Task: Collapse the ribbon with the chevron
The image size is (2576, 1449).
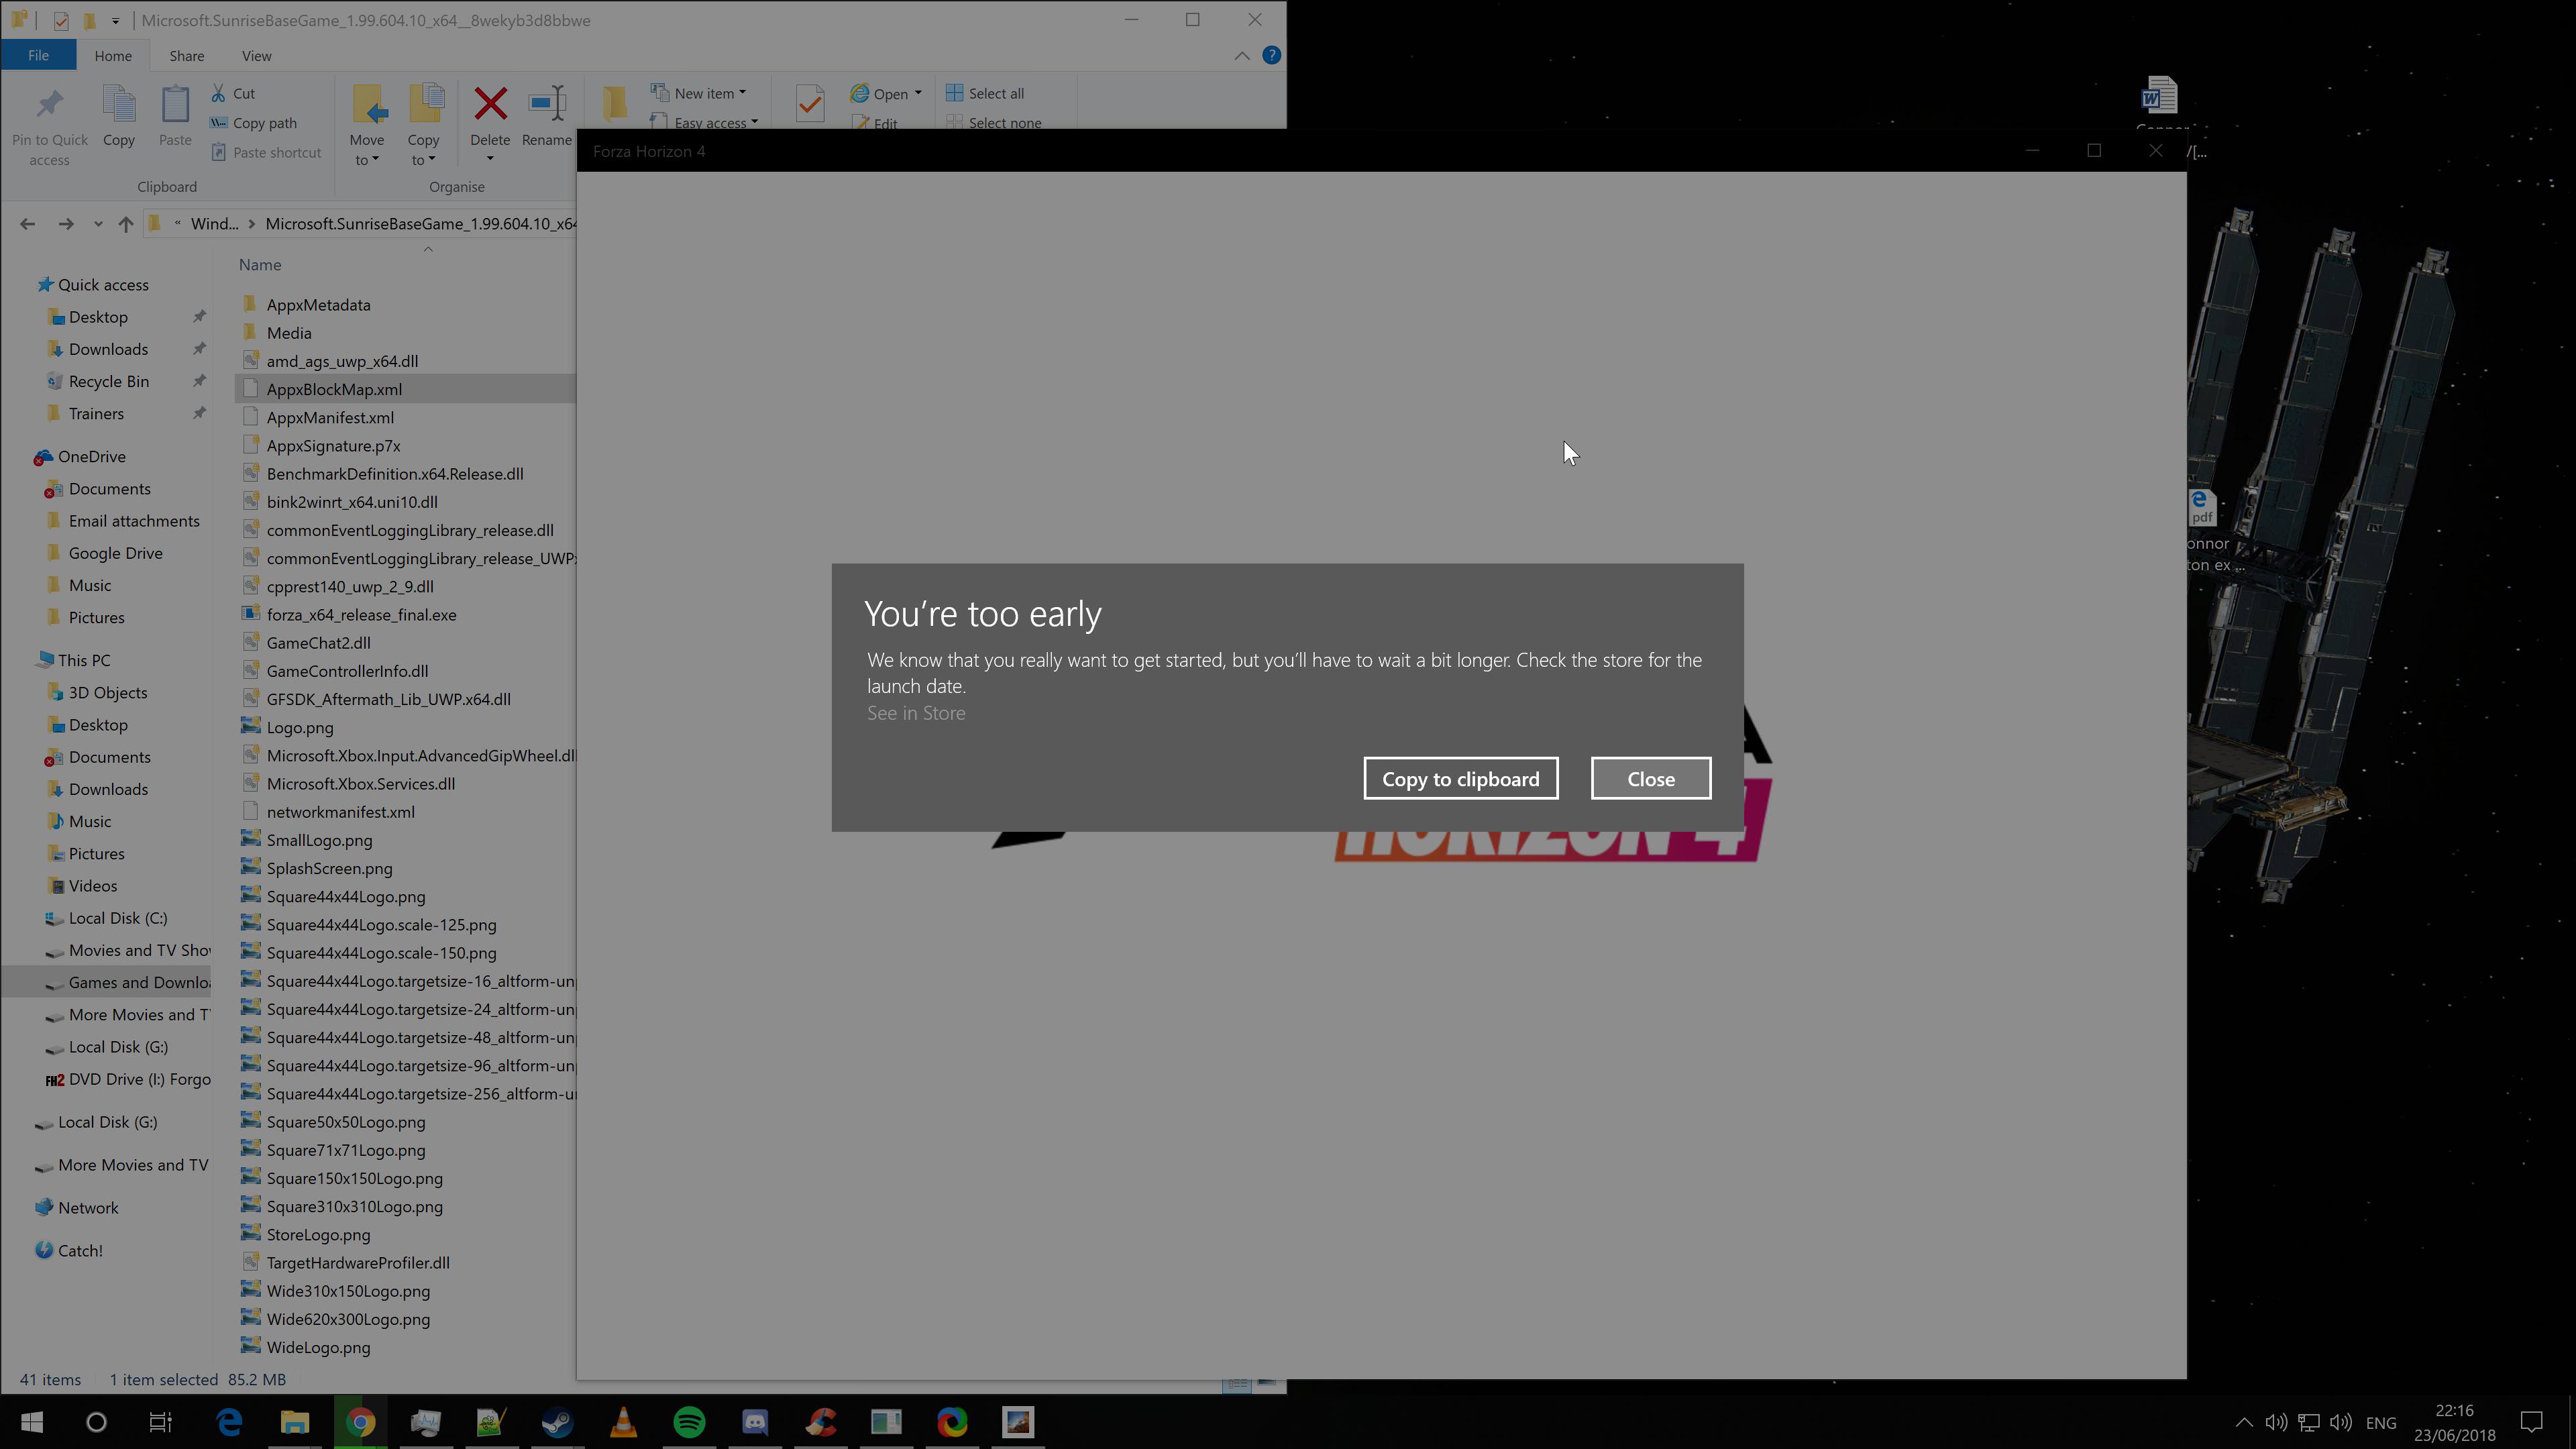Action: click(x=1241, y=56)
